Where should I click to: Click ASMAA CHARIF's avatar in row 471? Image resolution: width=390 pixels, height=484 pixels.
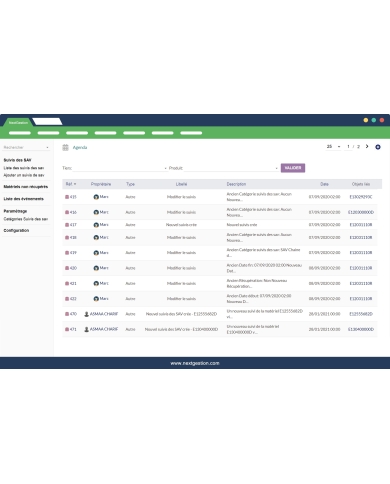pyautogui.click(x=86, y=329)
